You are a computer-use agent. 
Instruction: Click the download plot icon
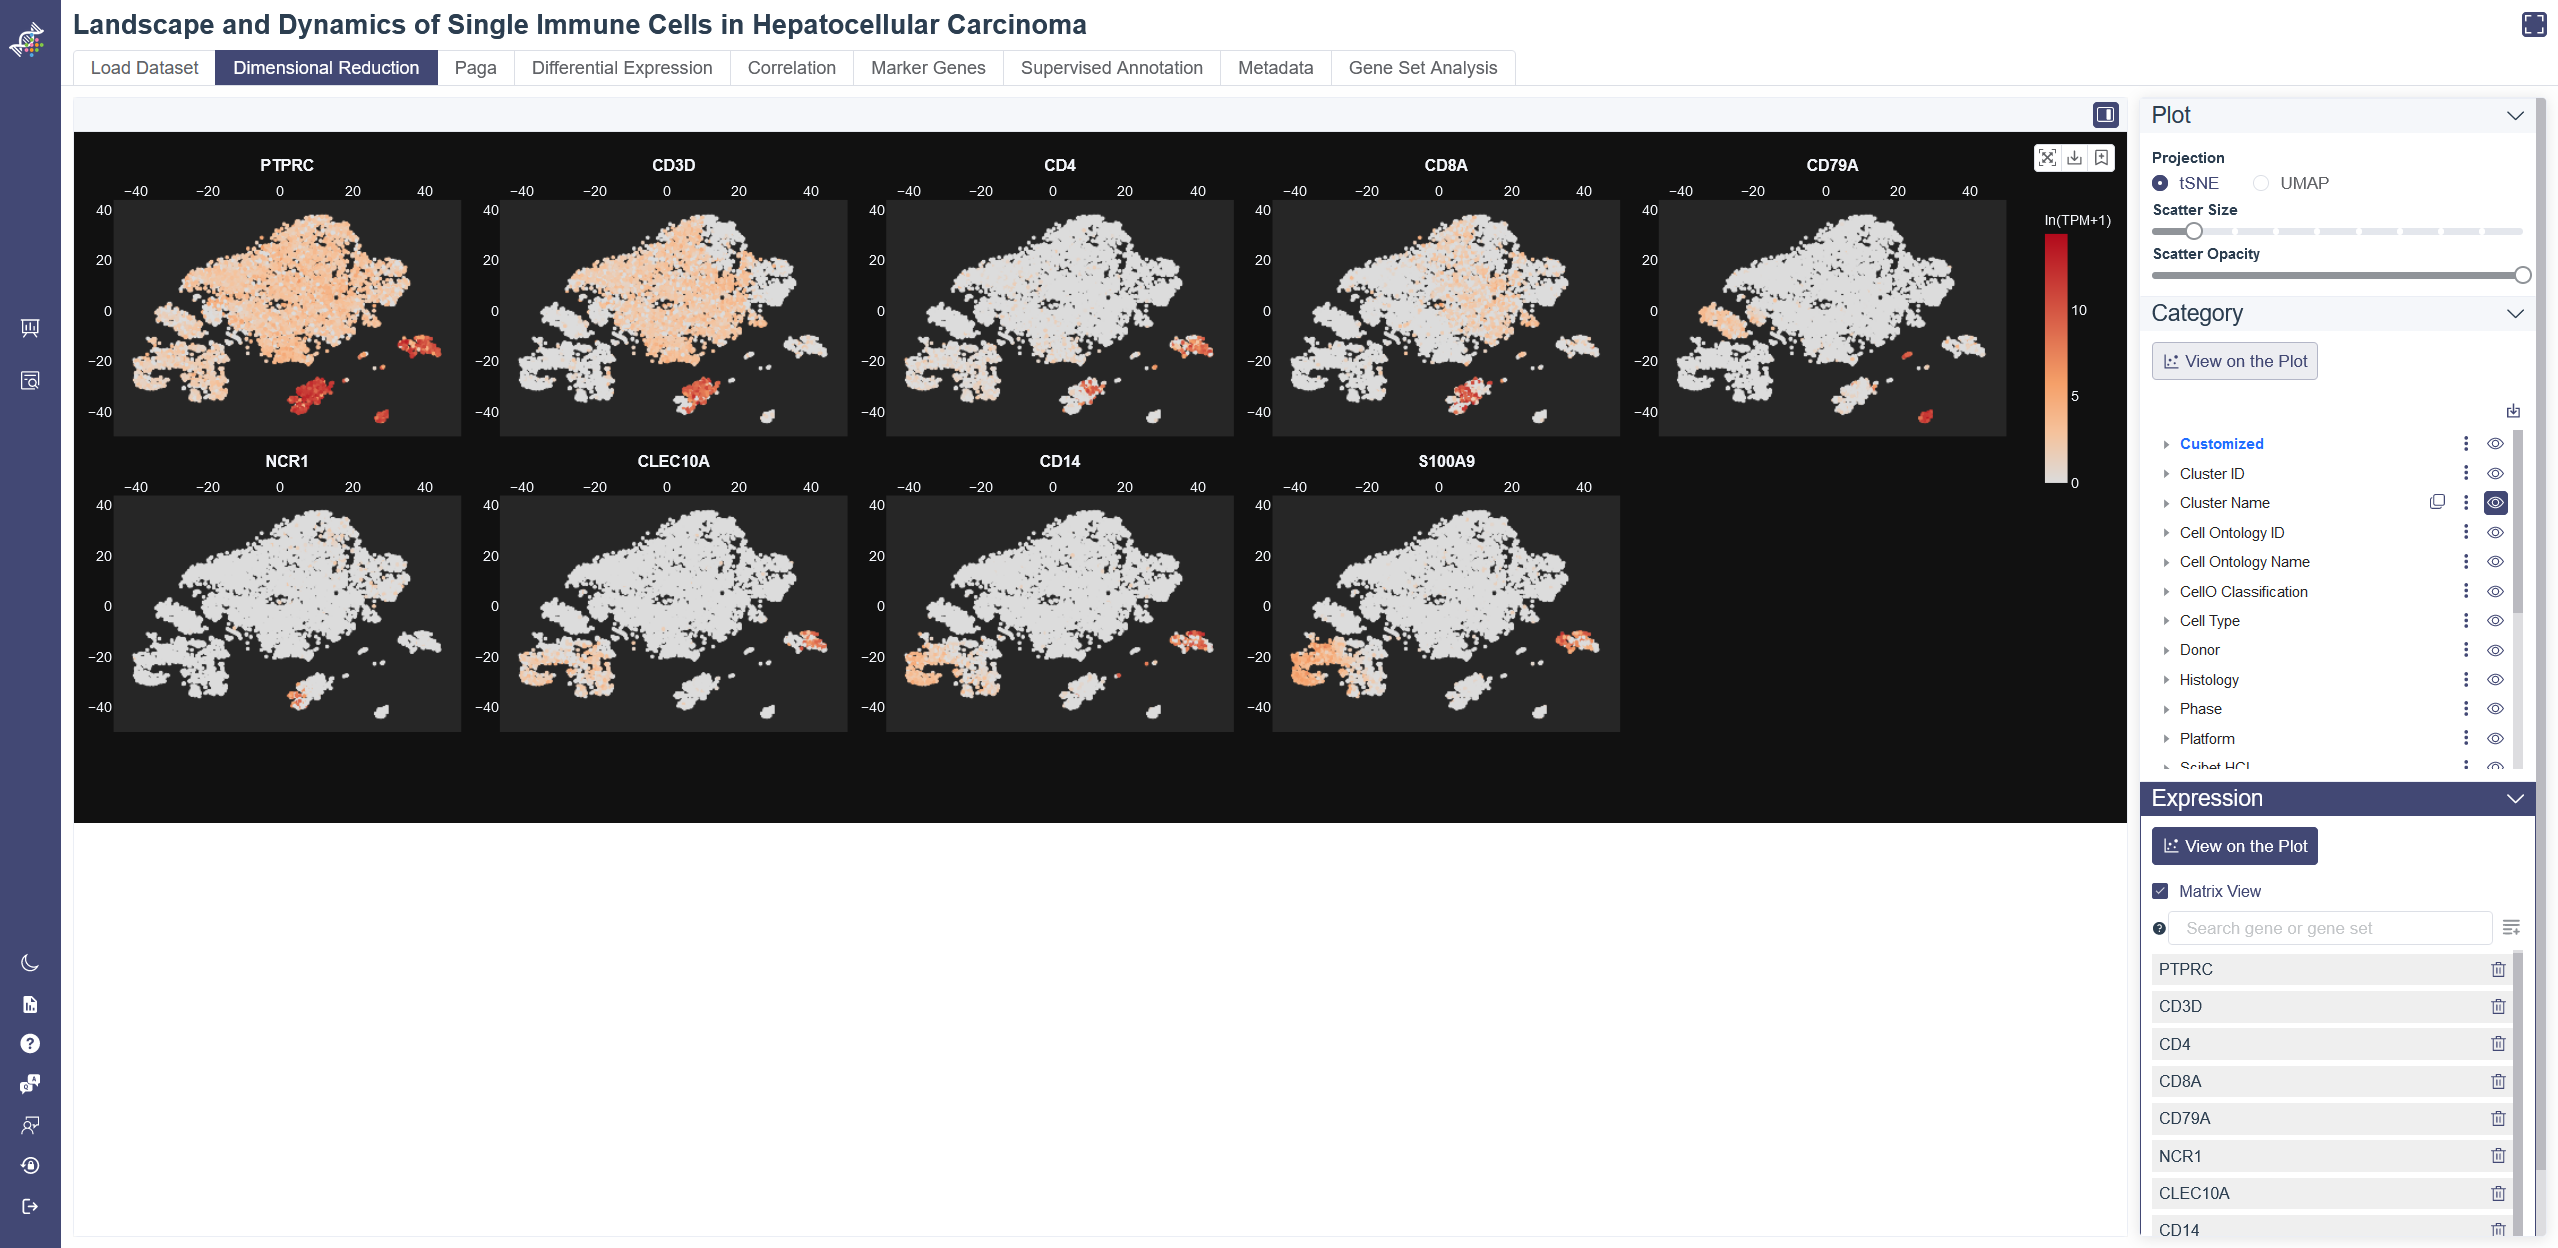pyautogui.click(x=2074, y=158)
